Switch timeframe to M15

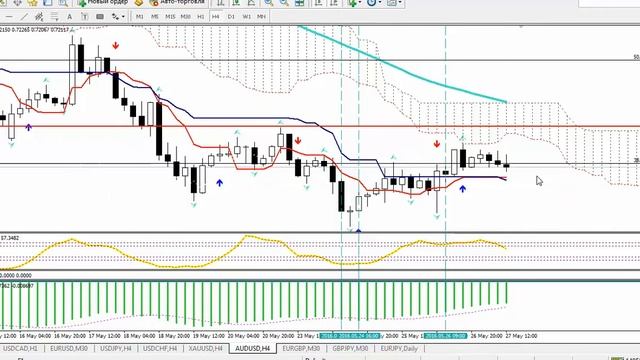170,16
